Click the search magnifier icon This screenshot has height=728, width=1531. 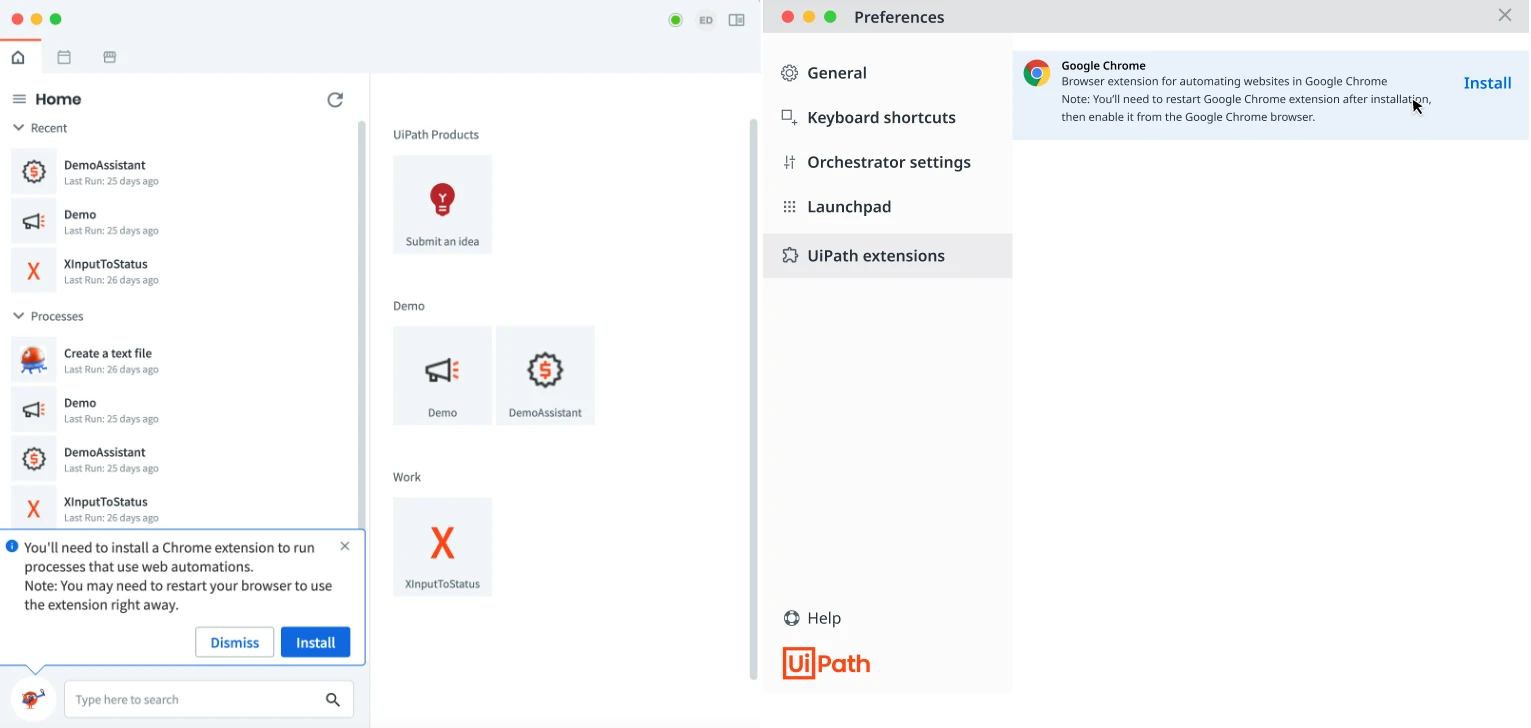(333, 700)
